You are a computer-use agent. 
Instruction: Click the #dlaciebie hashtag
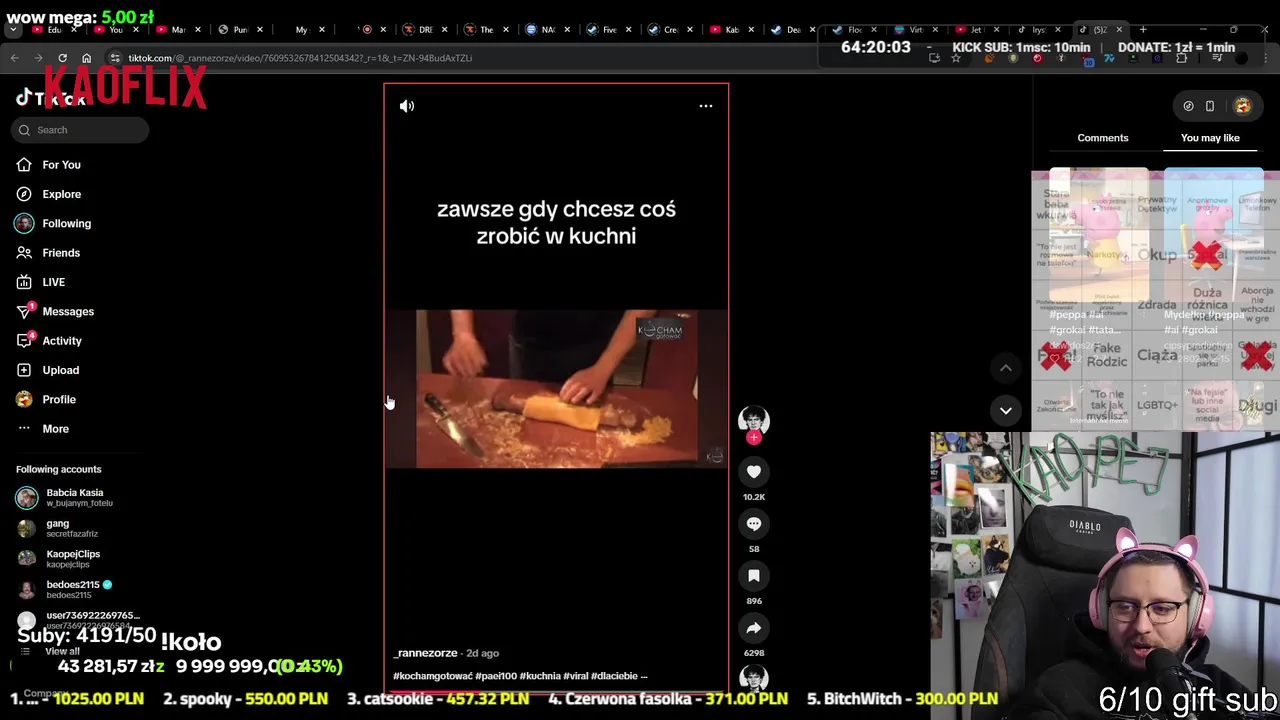click(x=615, y=676)
